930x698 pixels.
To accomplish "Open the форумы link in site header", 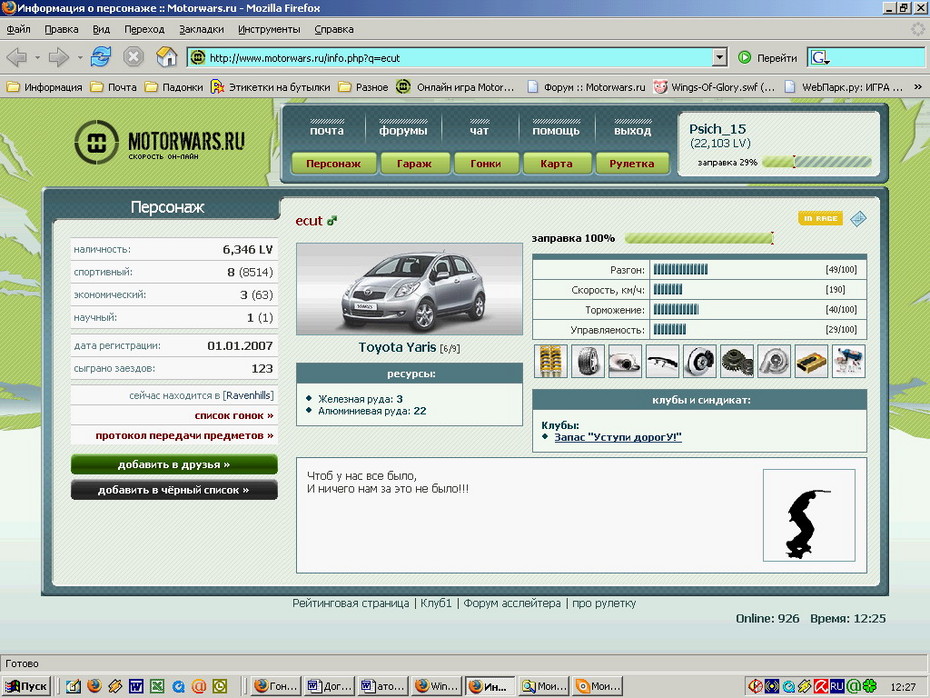I will 403,130.
